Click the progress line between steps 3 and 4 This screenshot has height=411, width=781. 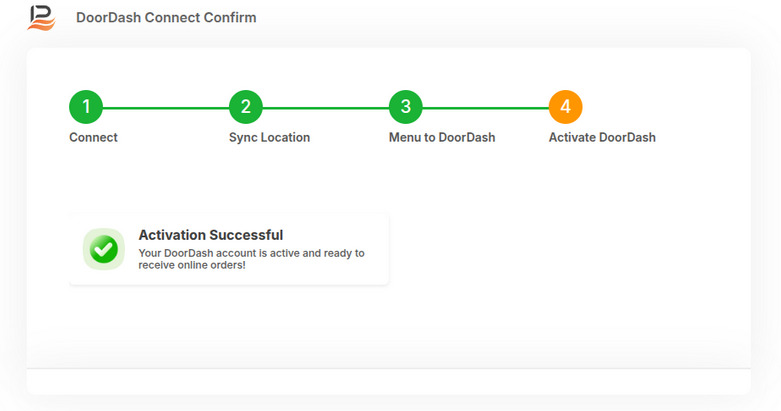point(486,108)
